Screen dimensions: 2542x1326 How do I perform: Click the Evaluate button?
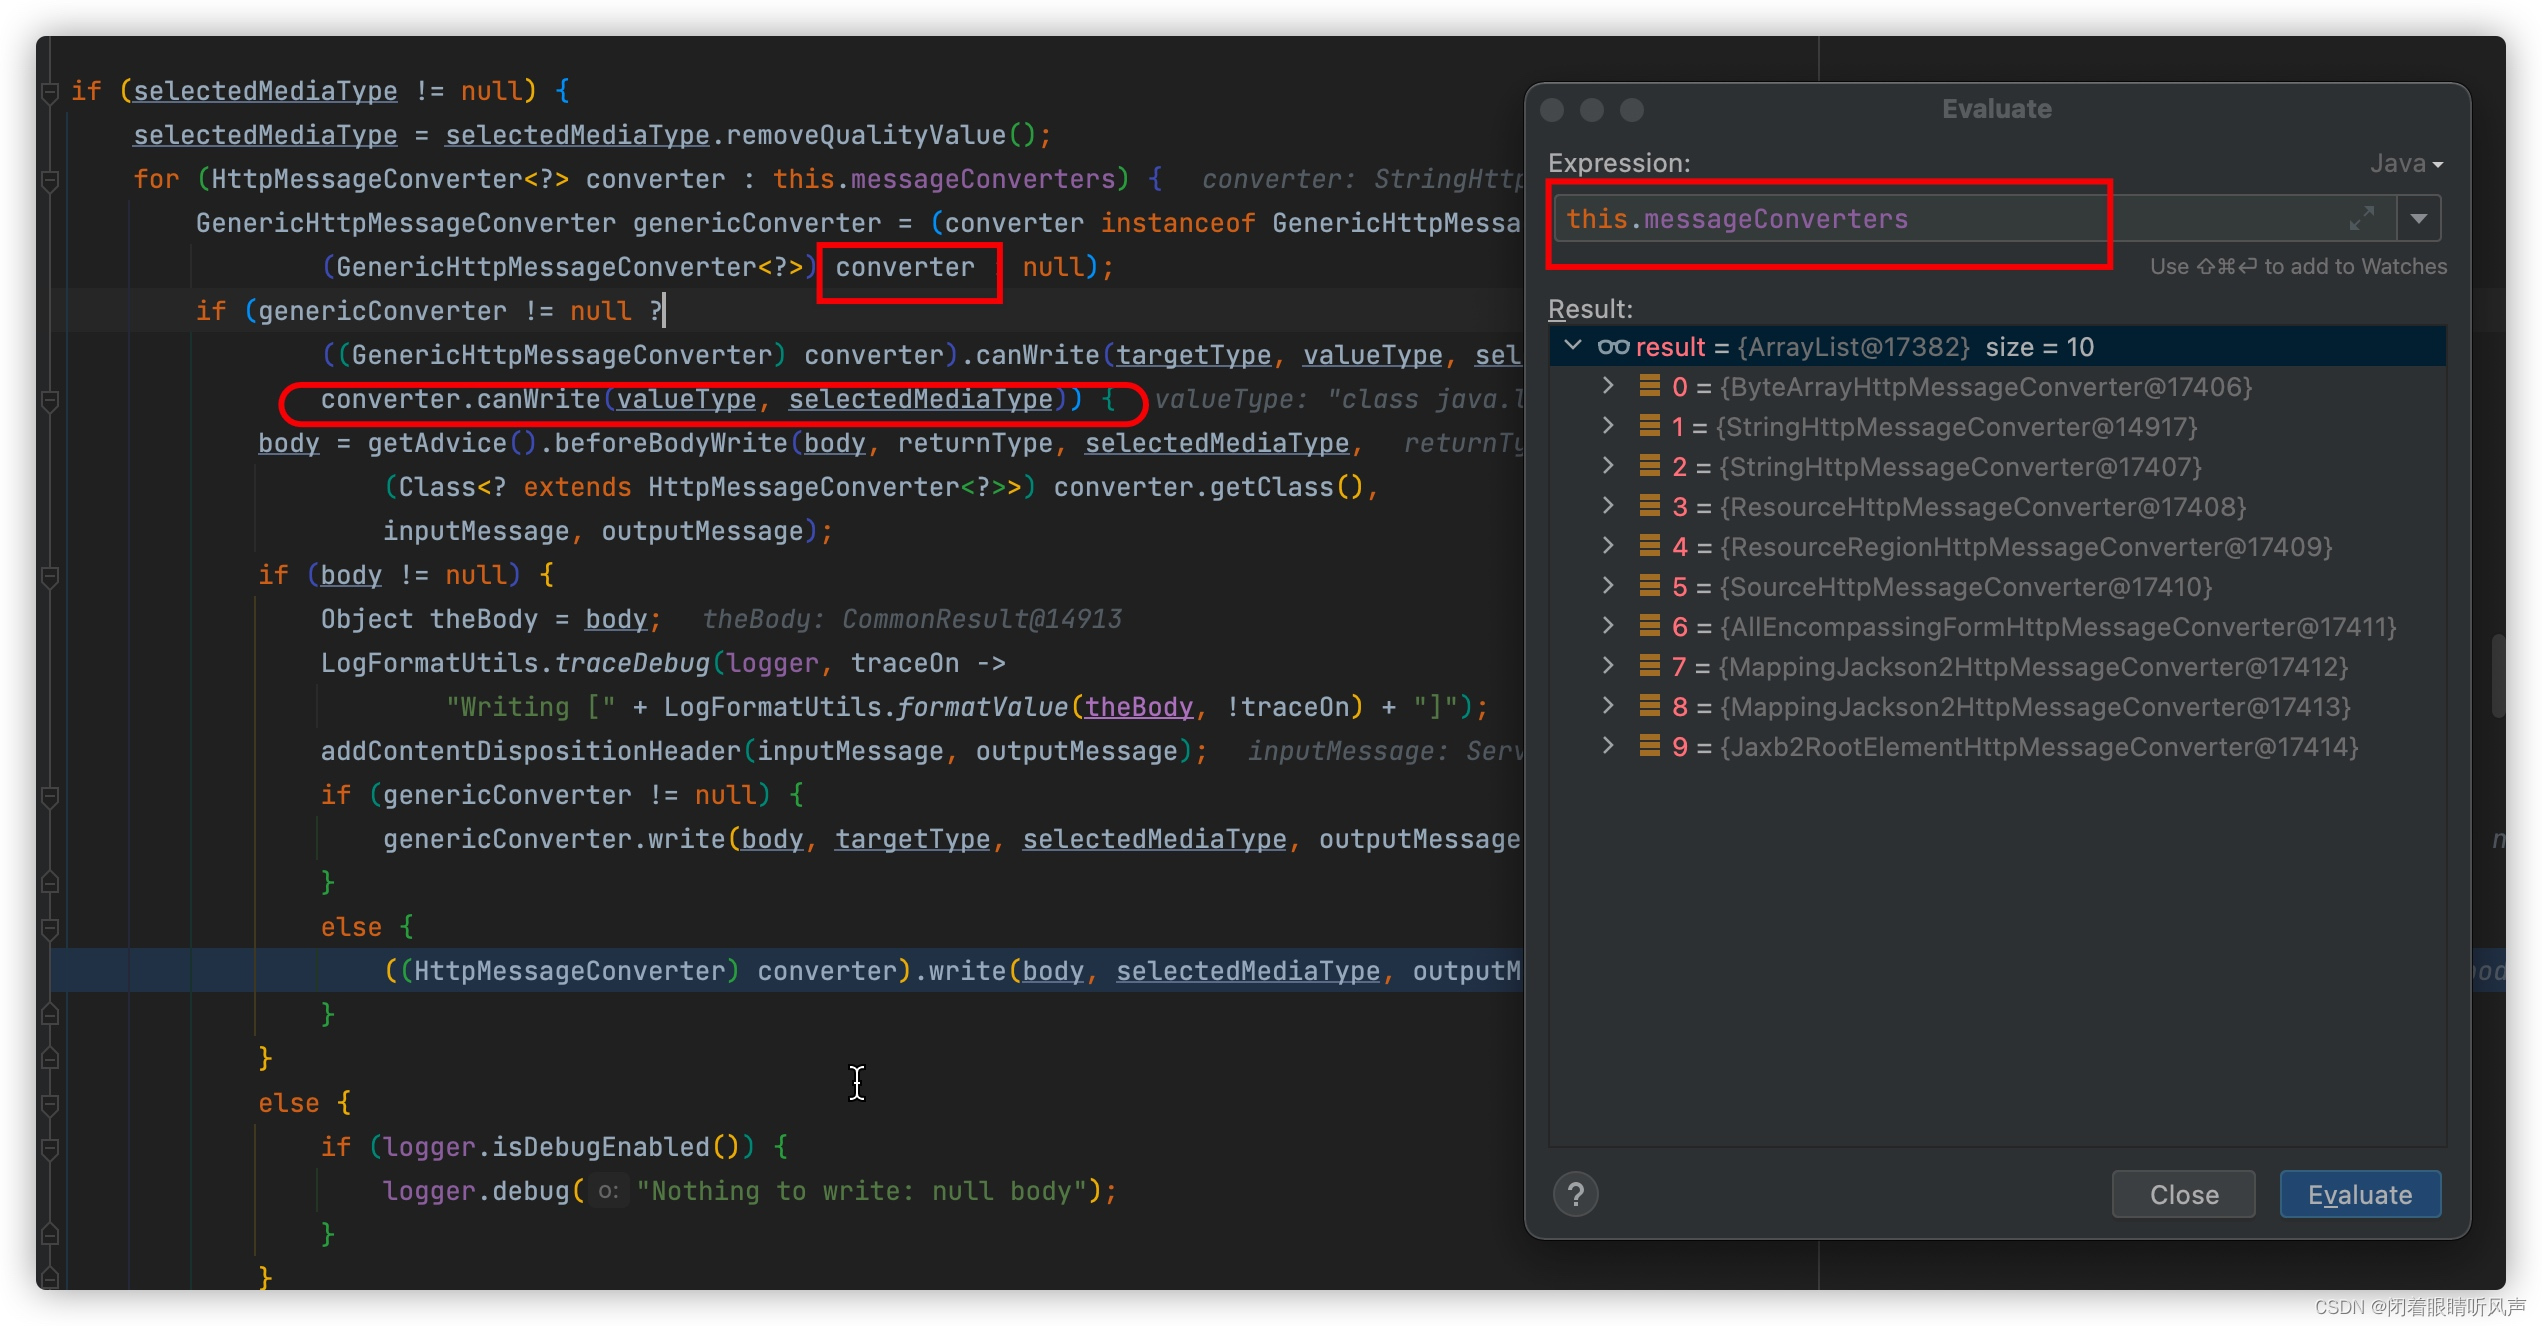(x=2359, y=1194)
